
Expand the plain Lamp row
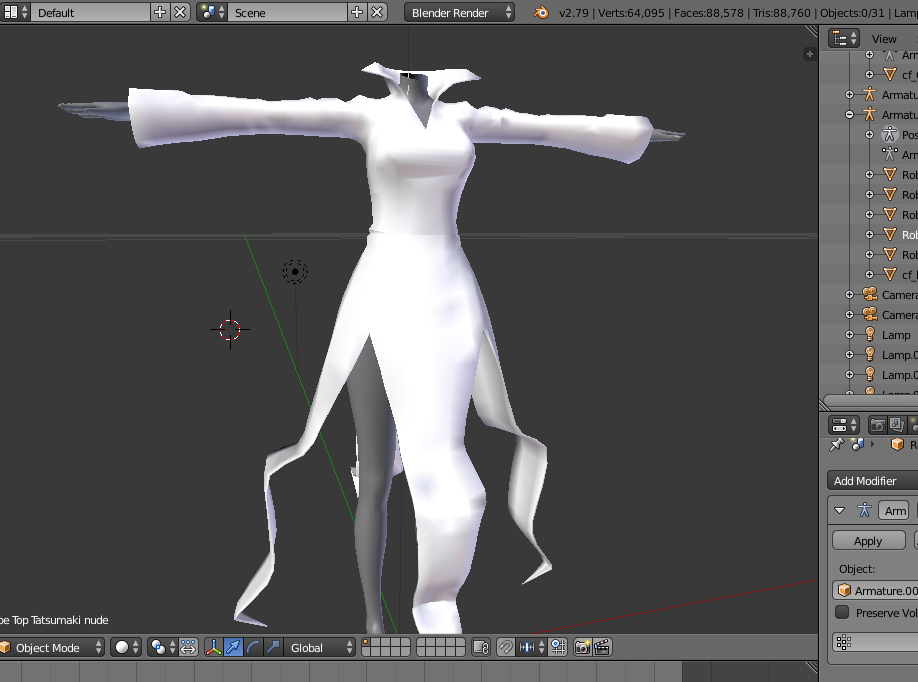pos(850,335)
